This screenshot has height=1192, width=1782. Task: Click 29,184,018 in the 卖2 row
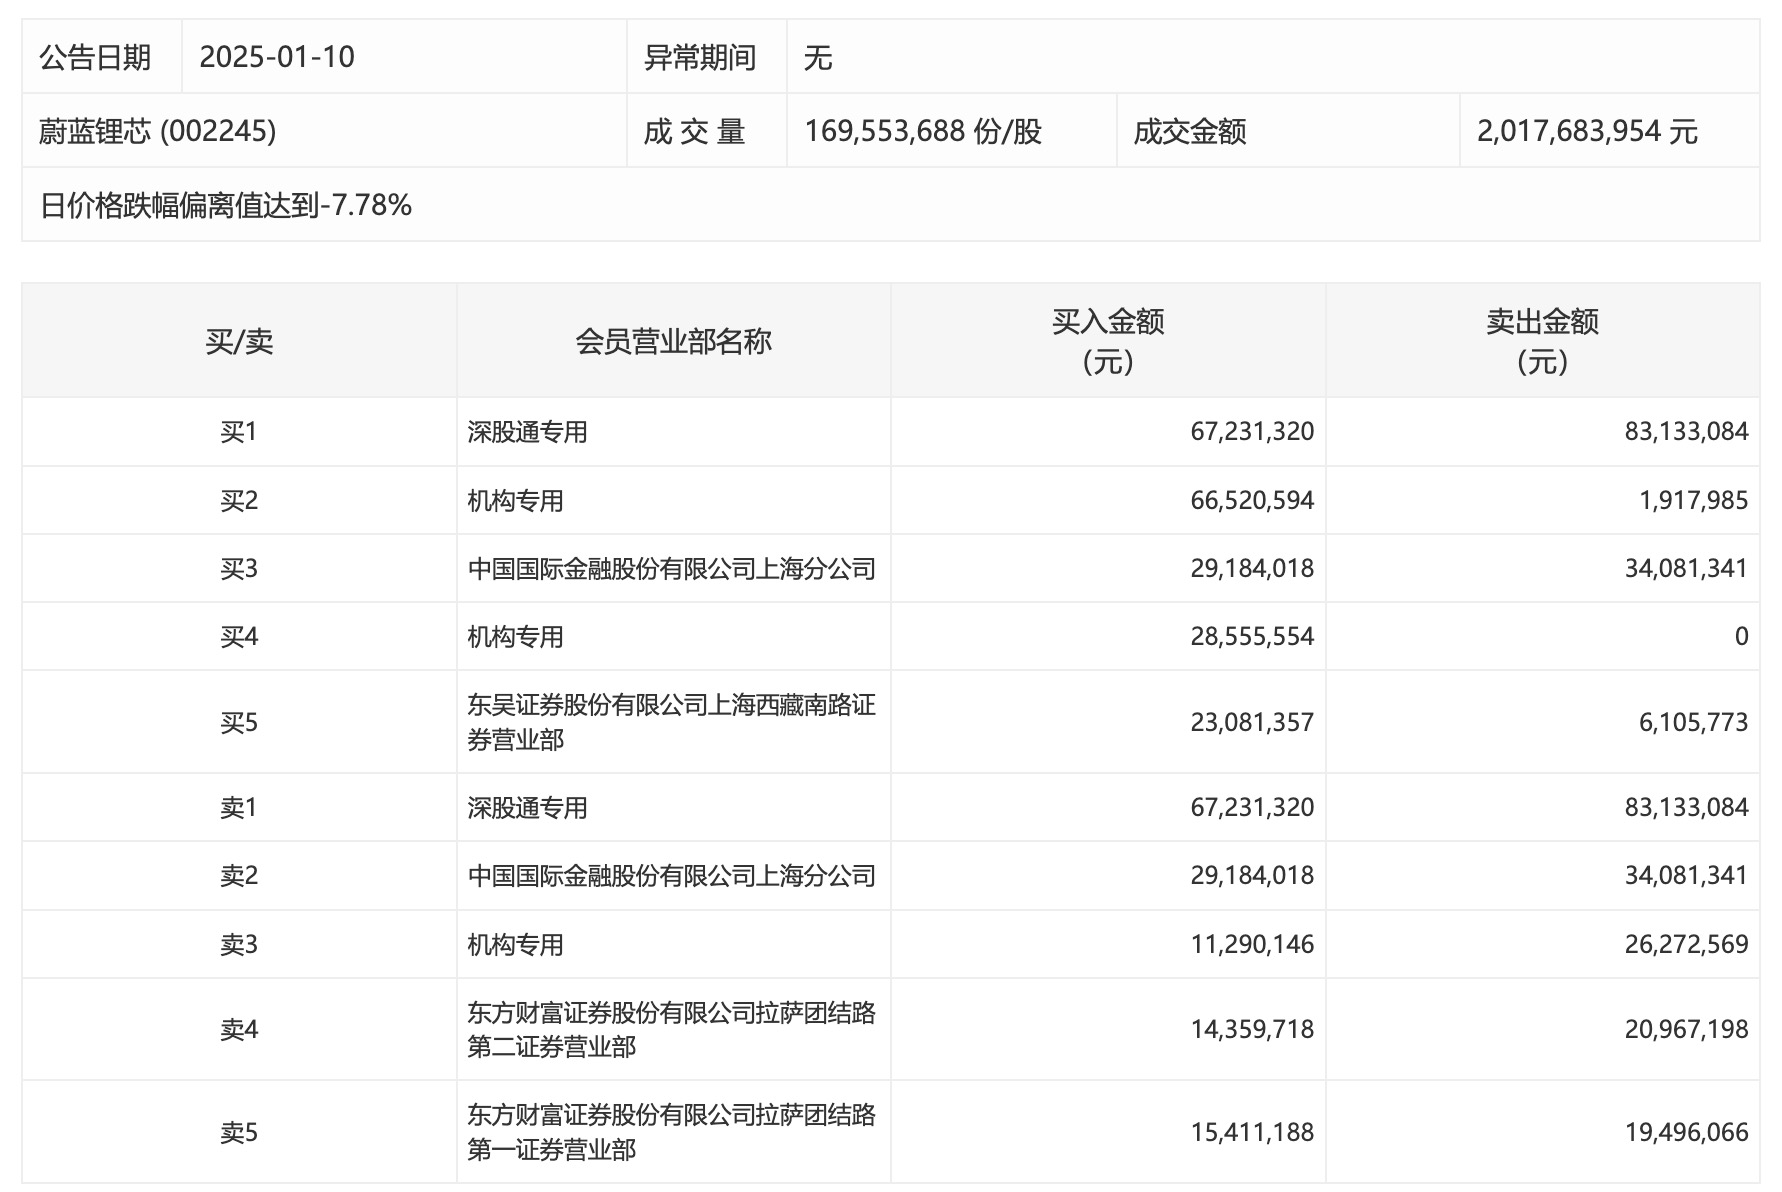pos(1252,875)
